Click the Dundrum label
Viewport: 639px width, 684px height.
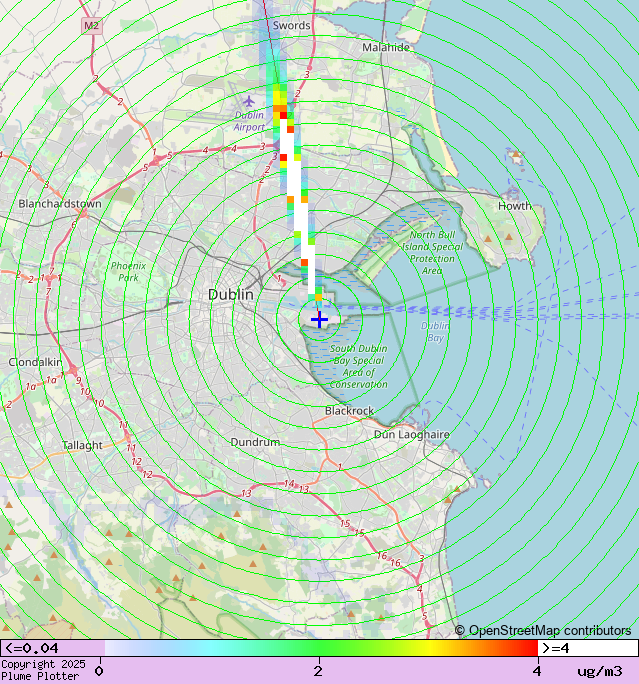click(x=255, y=442)
